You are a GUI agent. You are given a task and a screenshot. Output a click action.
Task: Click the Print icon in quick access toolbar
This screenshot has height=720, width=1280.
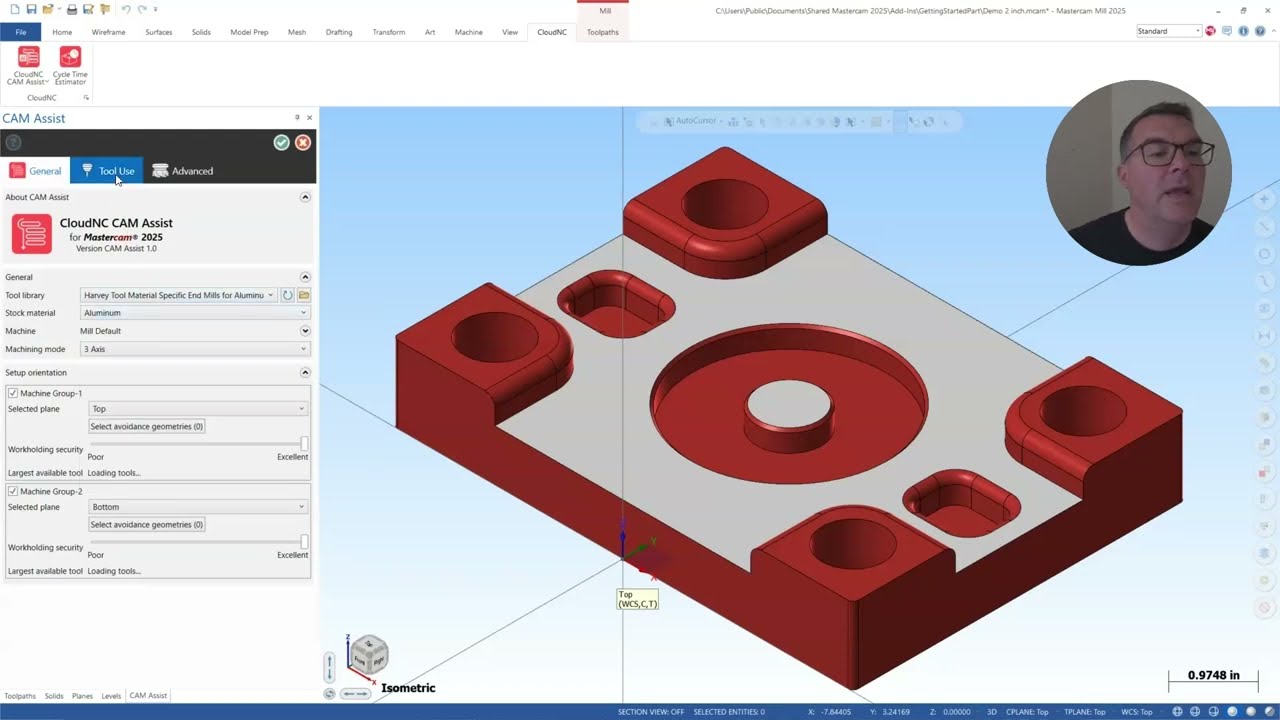coord(72,9)
